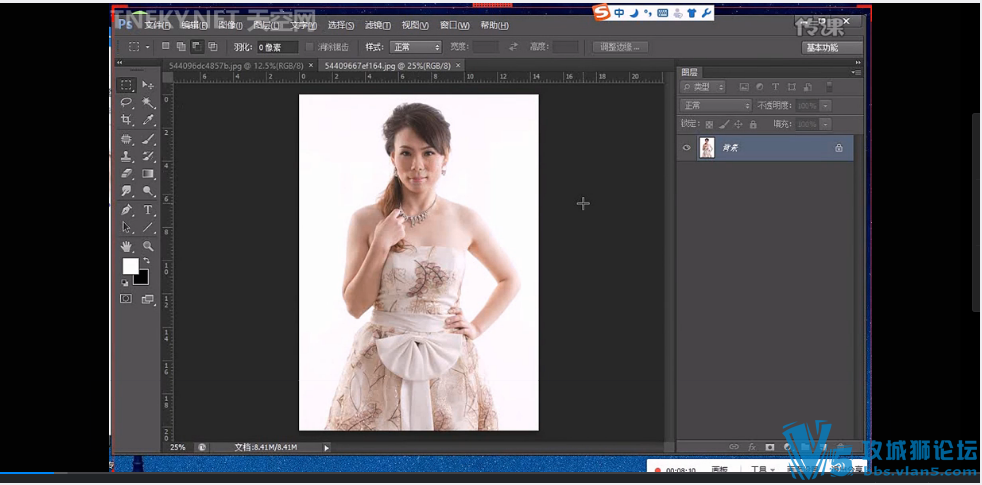
Task: Choose Add to Selection mode
Action: (181, 46)
